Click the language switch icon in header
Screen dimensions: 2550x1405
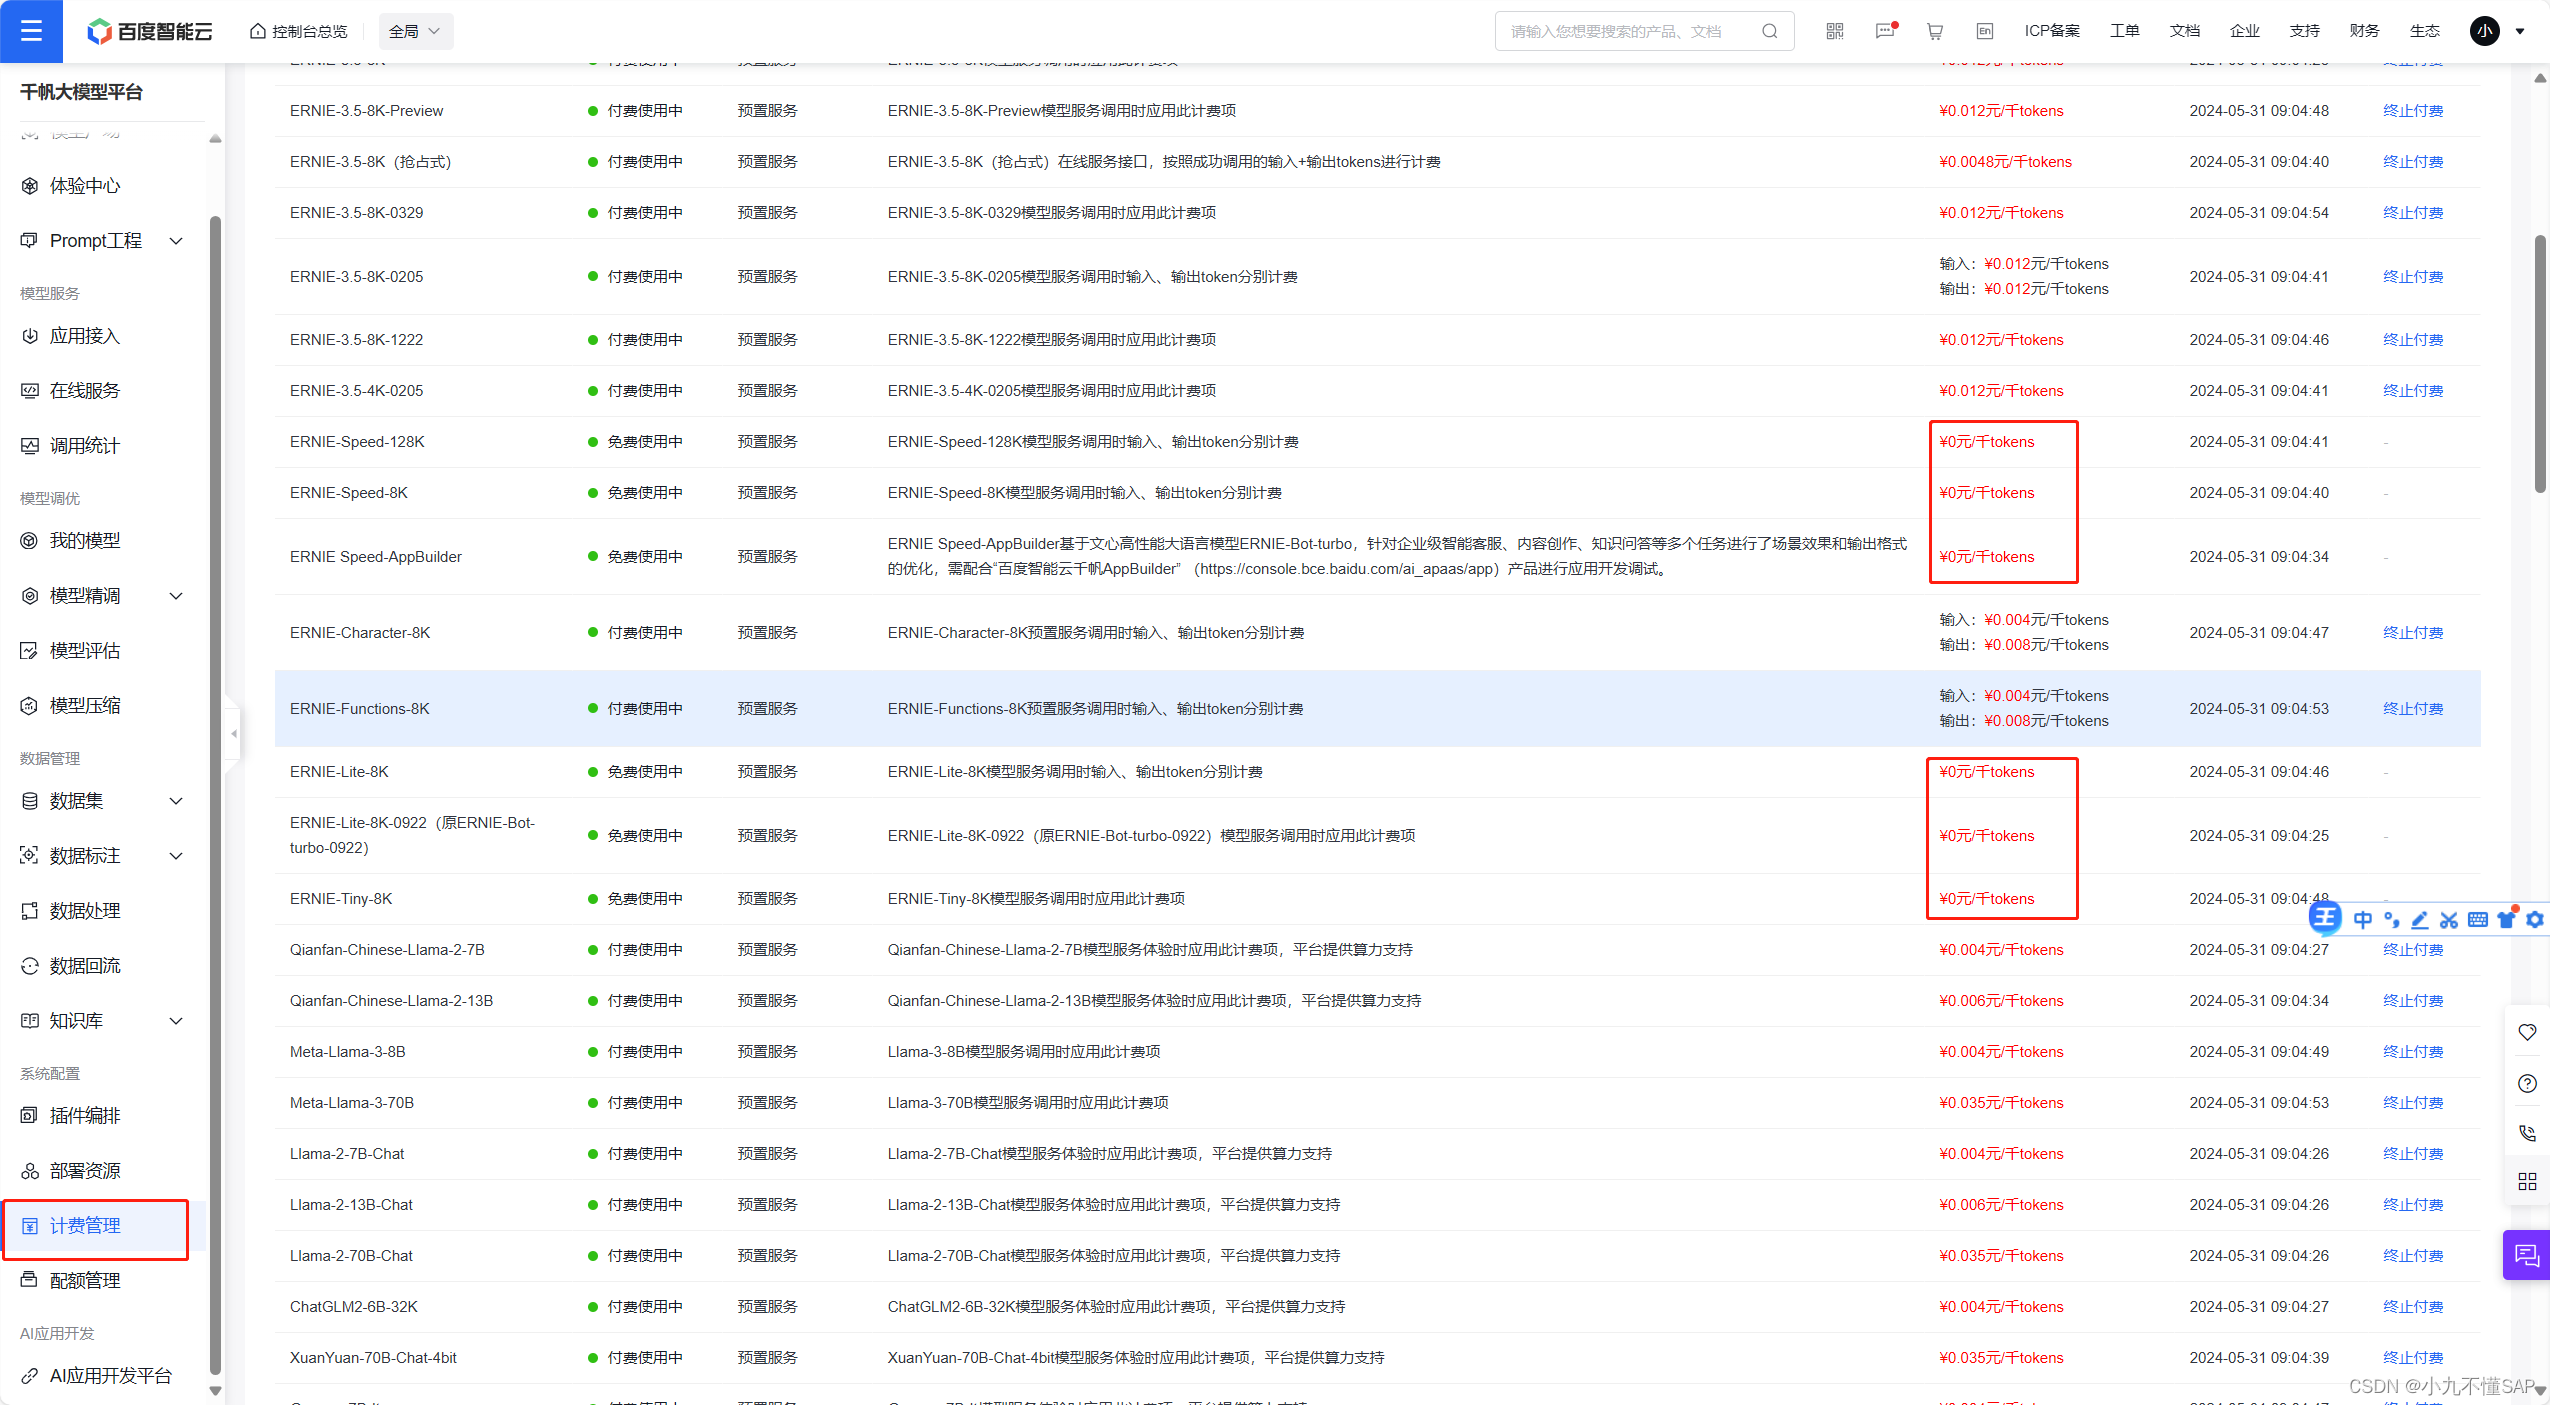click(x=1985, y=31)
